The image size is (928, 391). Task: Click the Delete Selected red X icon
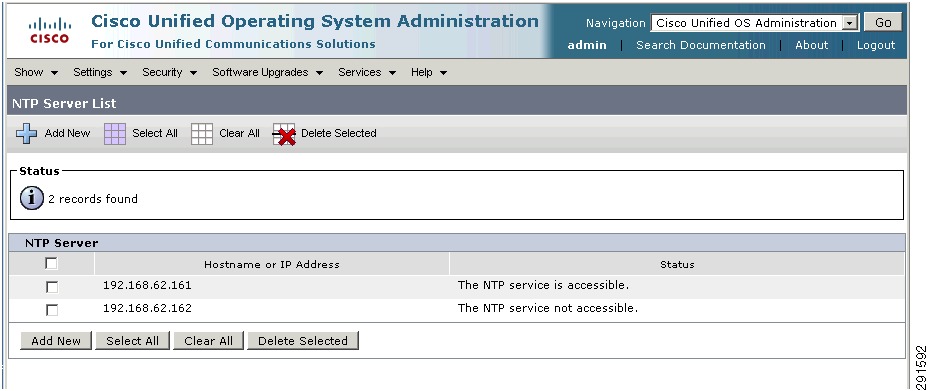(284, 135)
